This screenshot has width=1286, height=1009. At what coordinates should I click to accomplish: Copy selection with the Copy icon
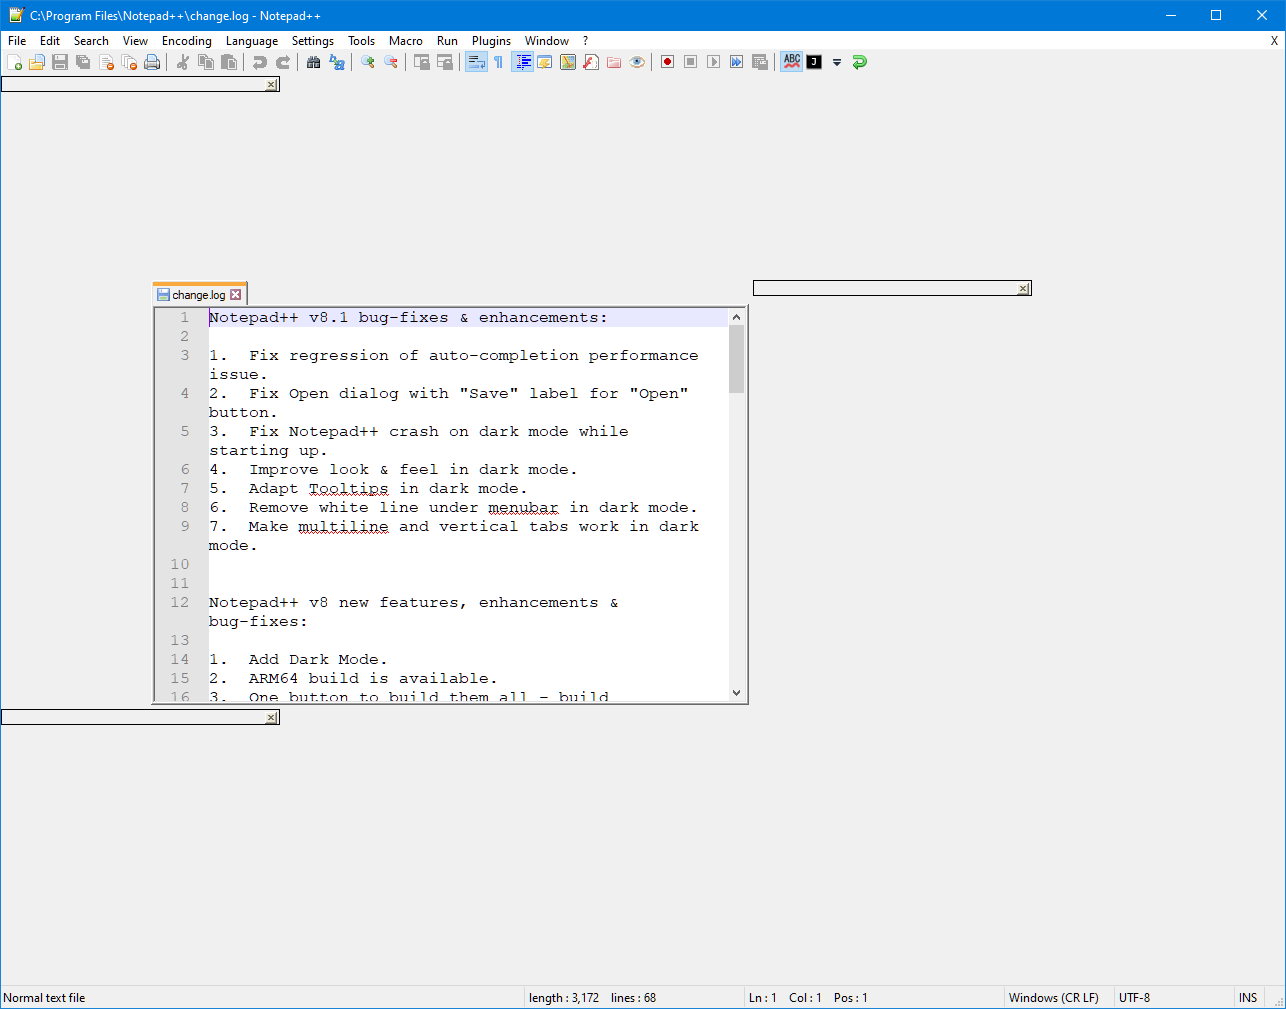(206, 62)
